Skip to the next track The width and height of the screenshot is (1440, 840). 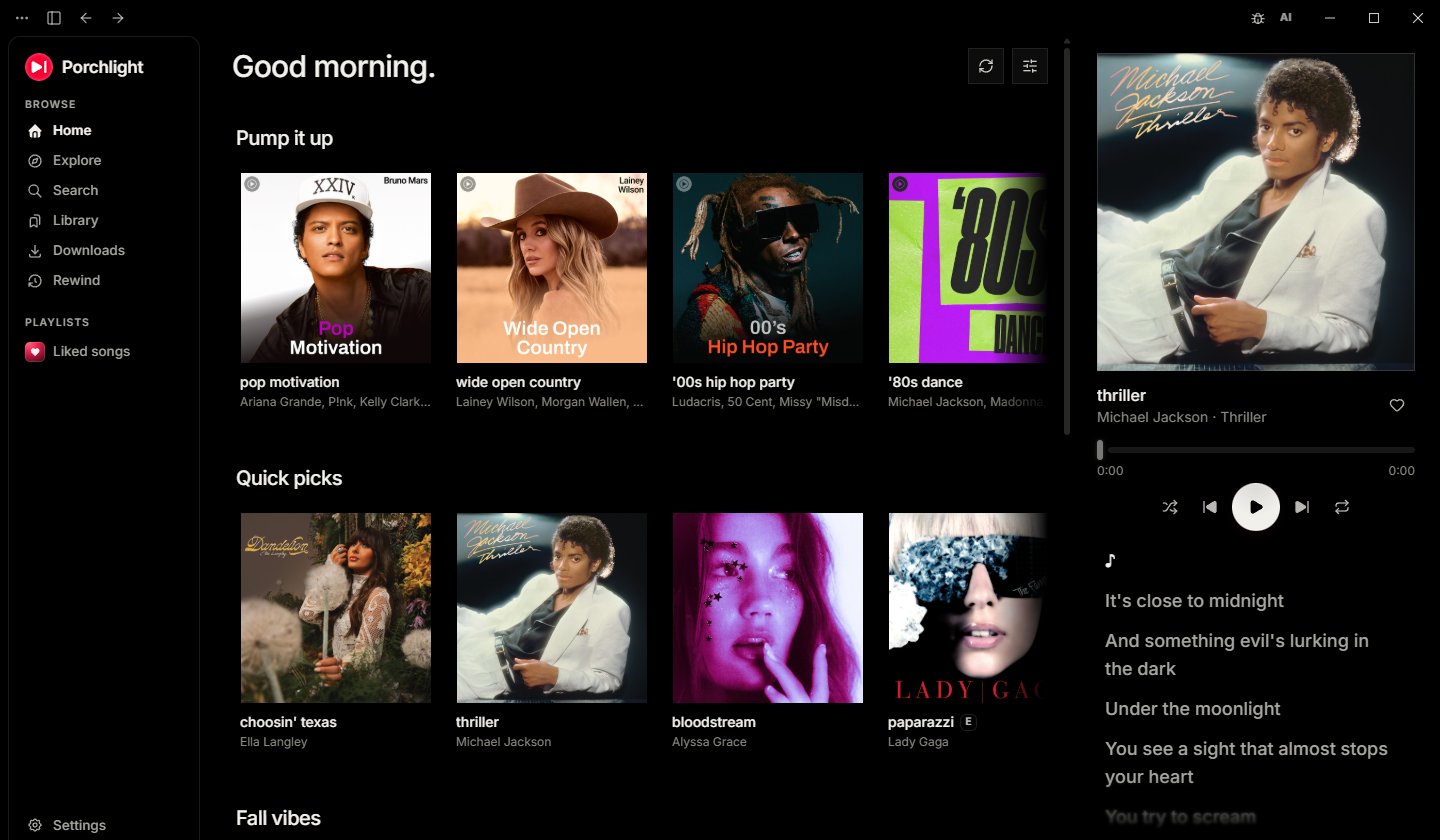pos(1302,507)
